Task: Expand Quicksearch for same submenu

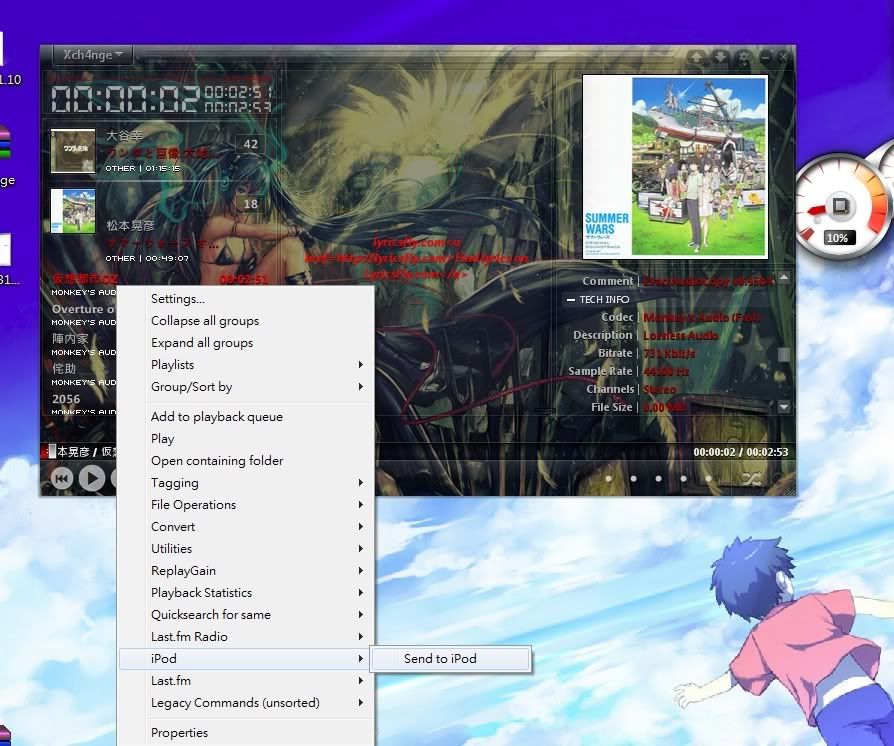Action: 246,615
